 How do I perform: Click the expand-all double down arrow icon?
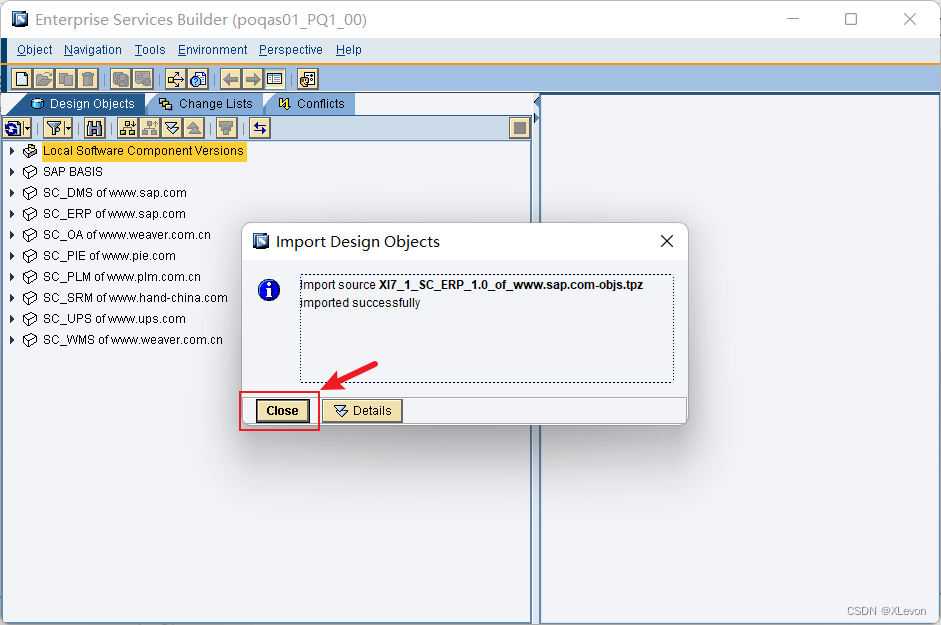(x=172, y=128)
